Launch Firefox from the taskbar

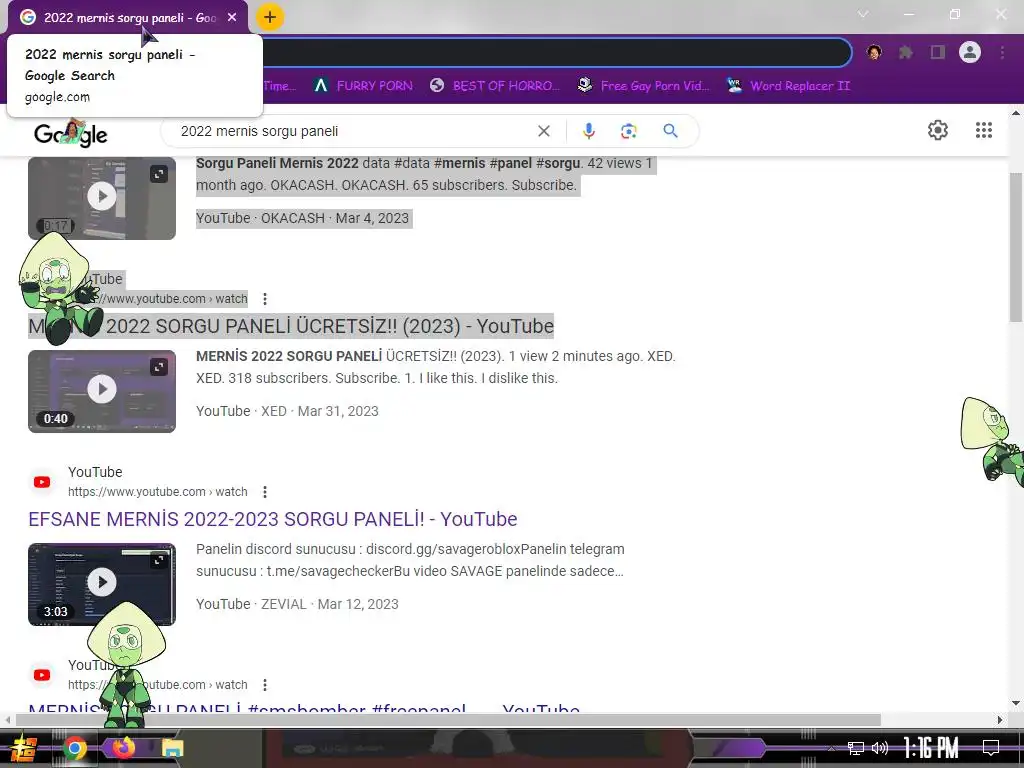tap(123, 747)
